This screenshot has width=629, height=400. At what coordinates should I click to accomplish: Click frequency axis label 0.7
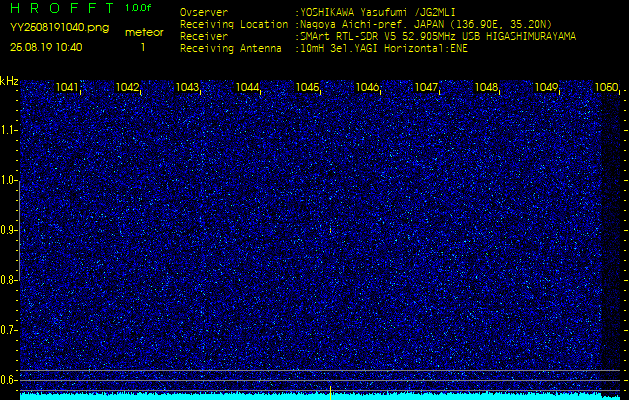(7, 330)
